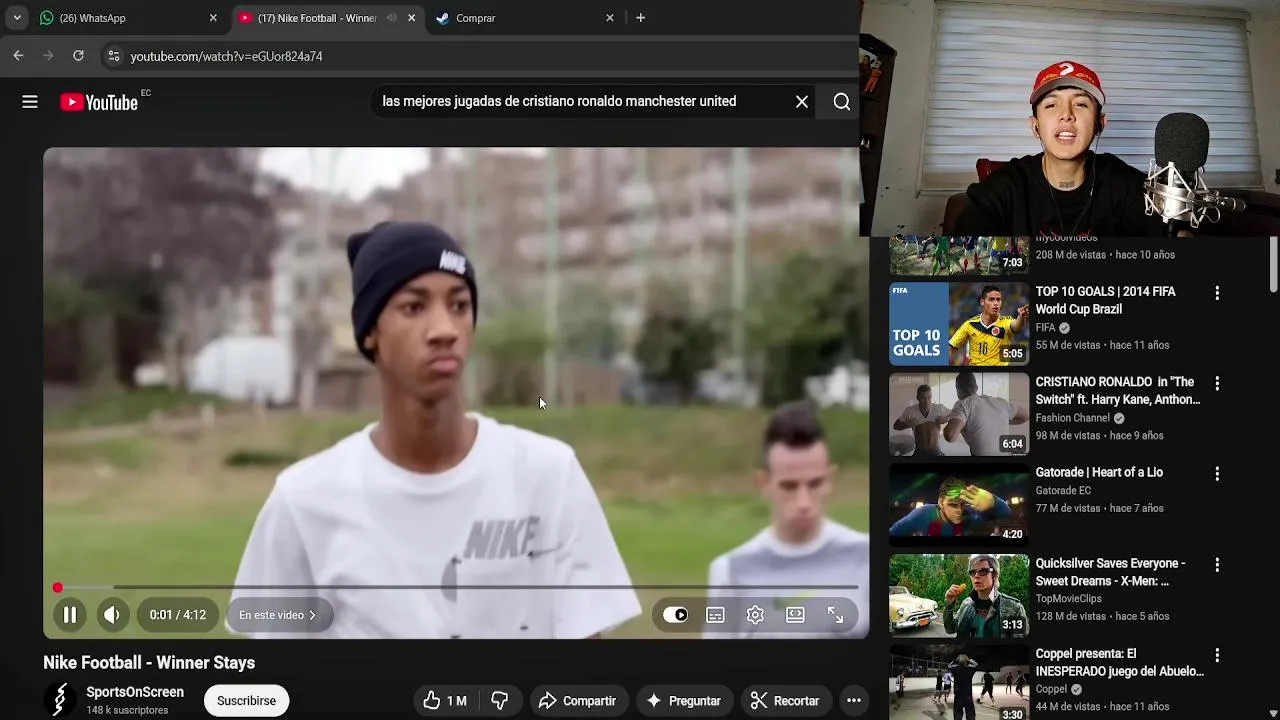Viewport: 1280px width, 720px height.
Task: Open SportsOnScreen channel avatar
Action: [x=60, y=700]
